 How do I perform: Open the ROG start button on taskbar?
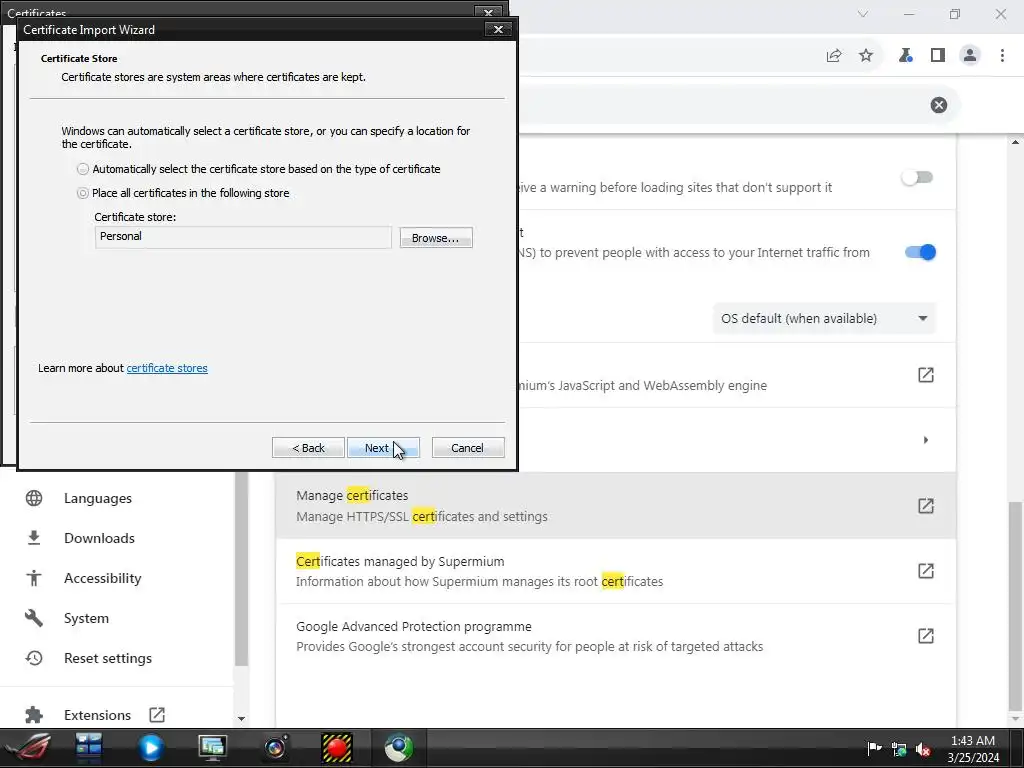coord(27,748)
